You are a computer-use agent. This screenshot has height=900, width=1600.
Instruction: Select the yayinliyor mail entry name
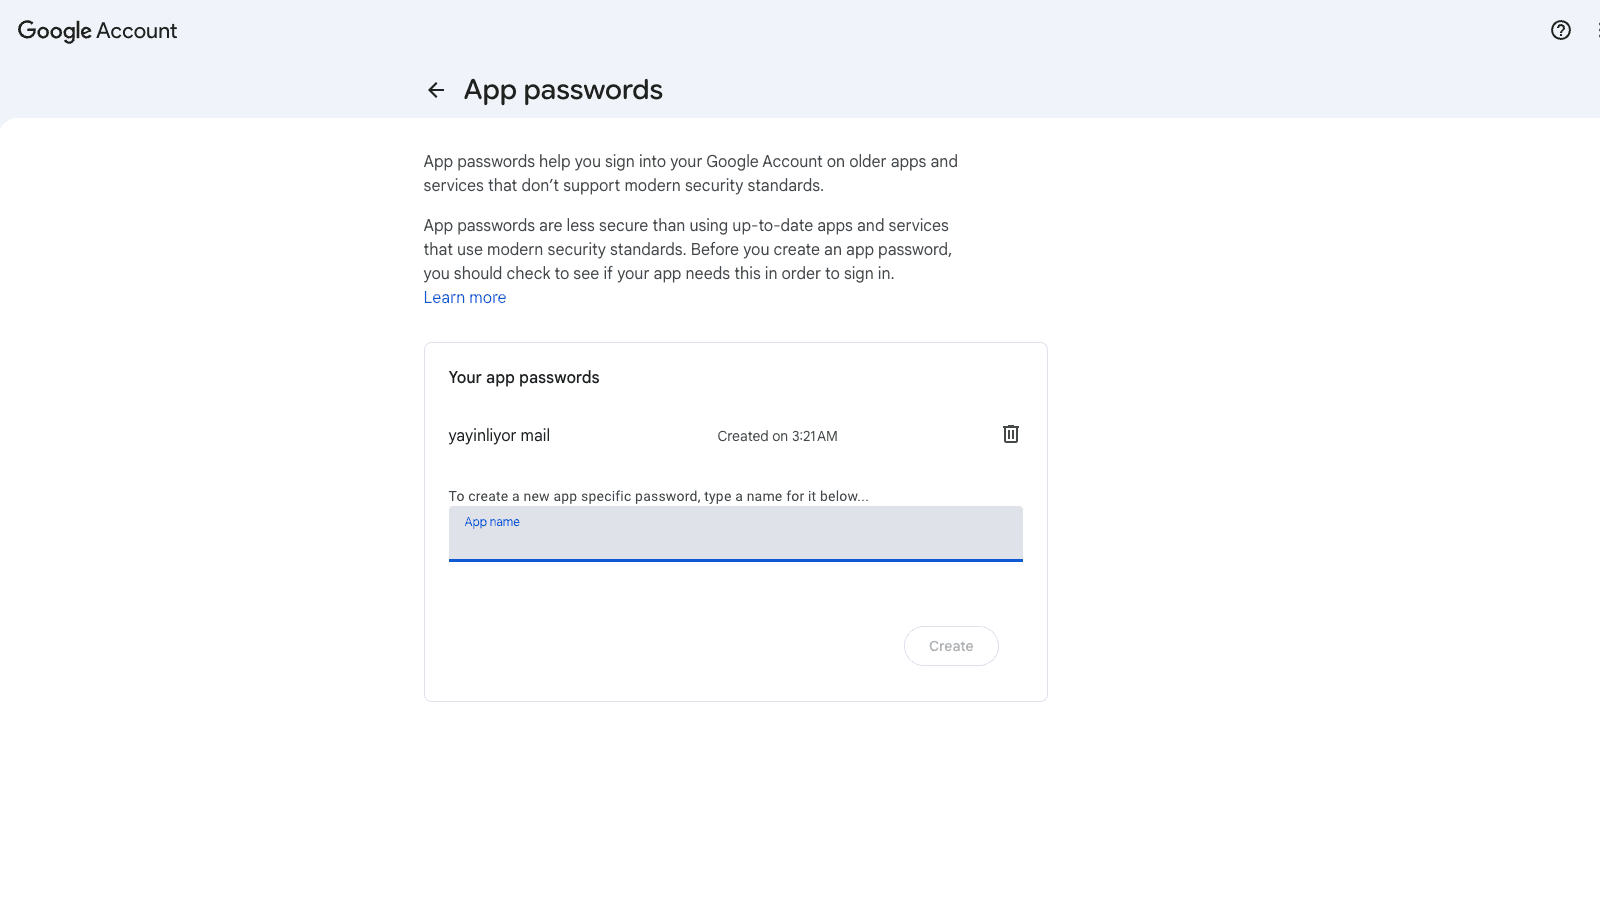click(x=499, y=435)
